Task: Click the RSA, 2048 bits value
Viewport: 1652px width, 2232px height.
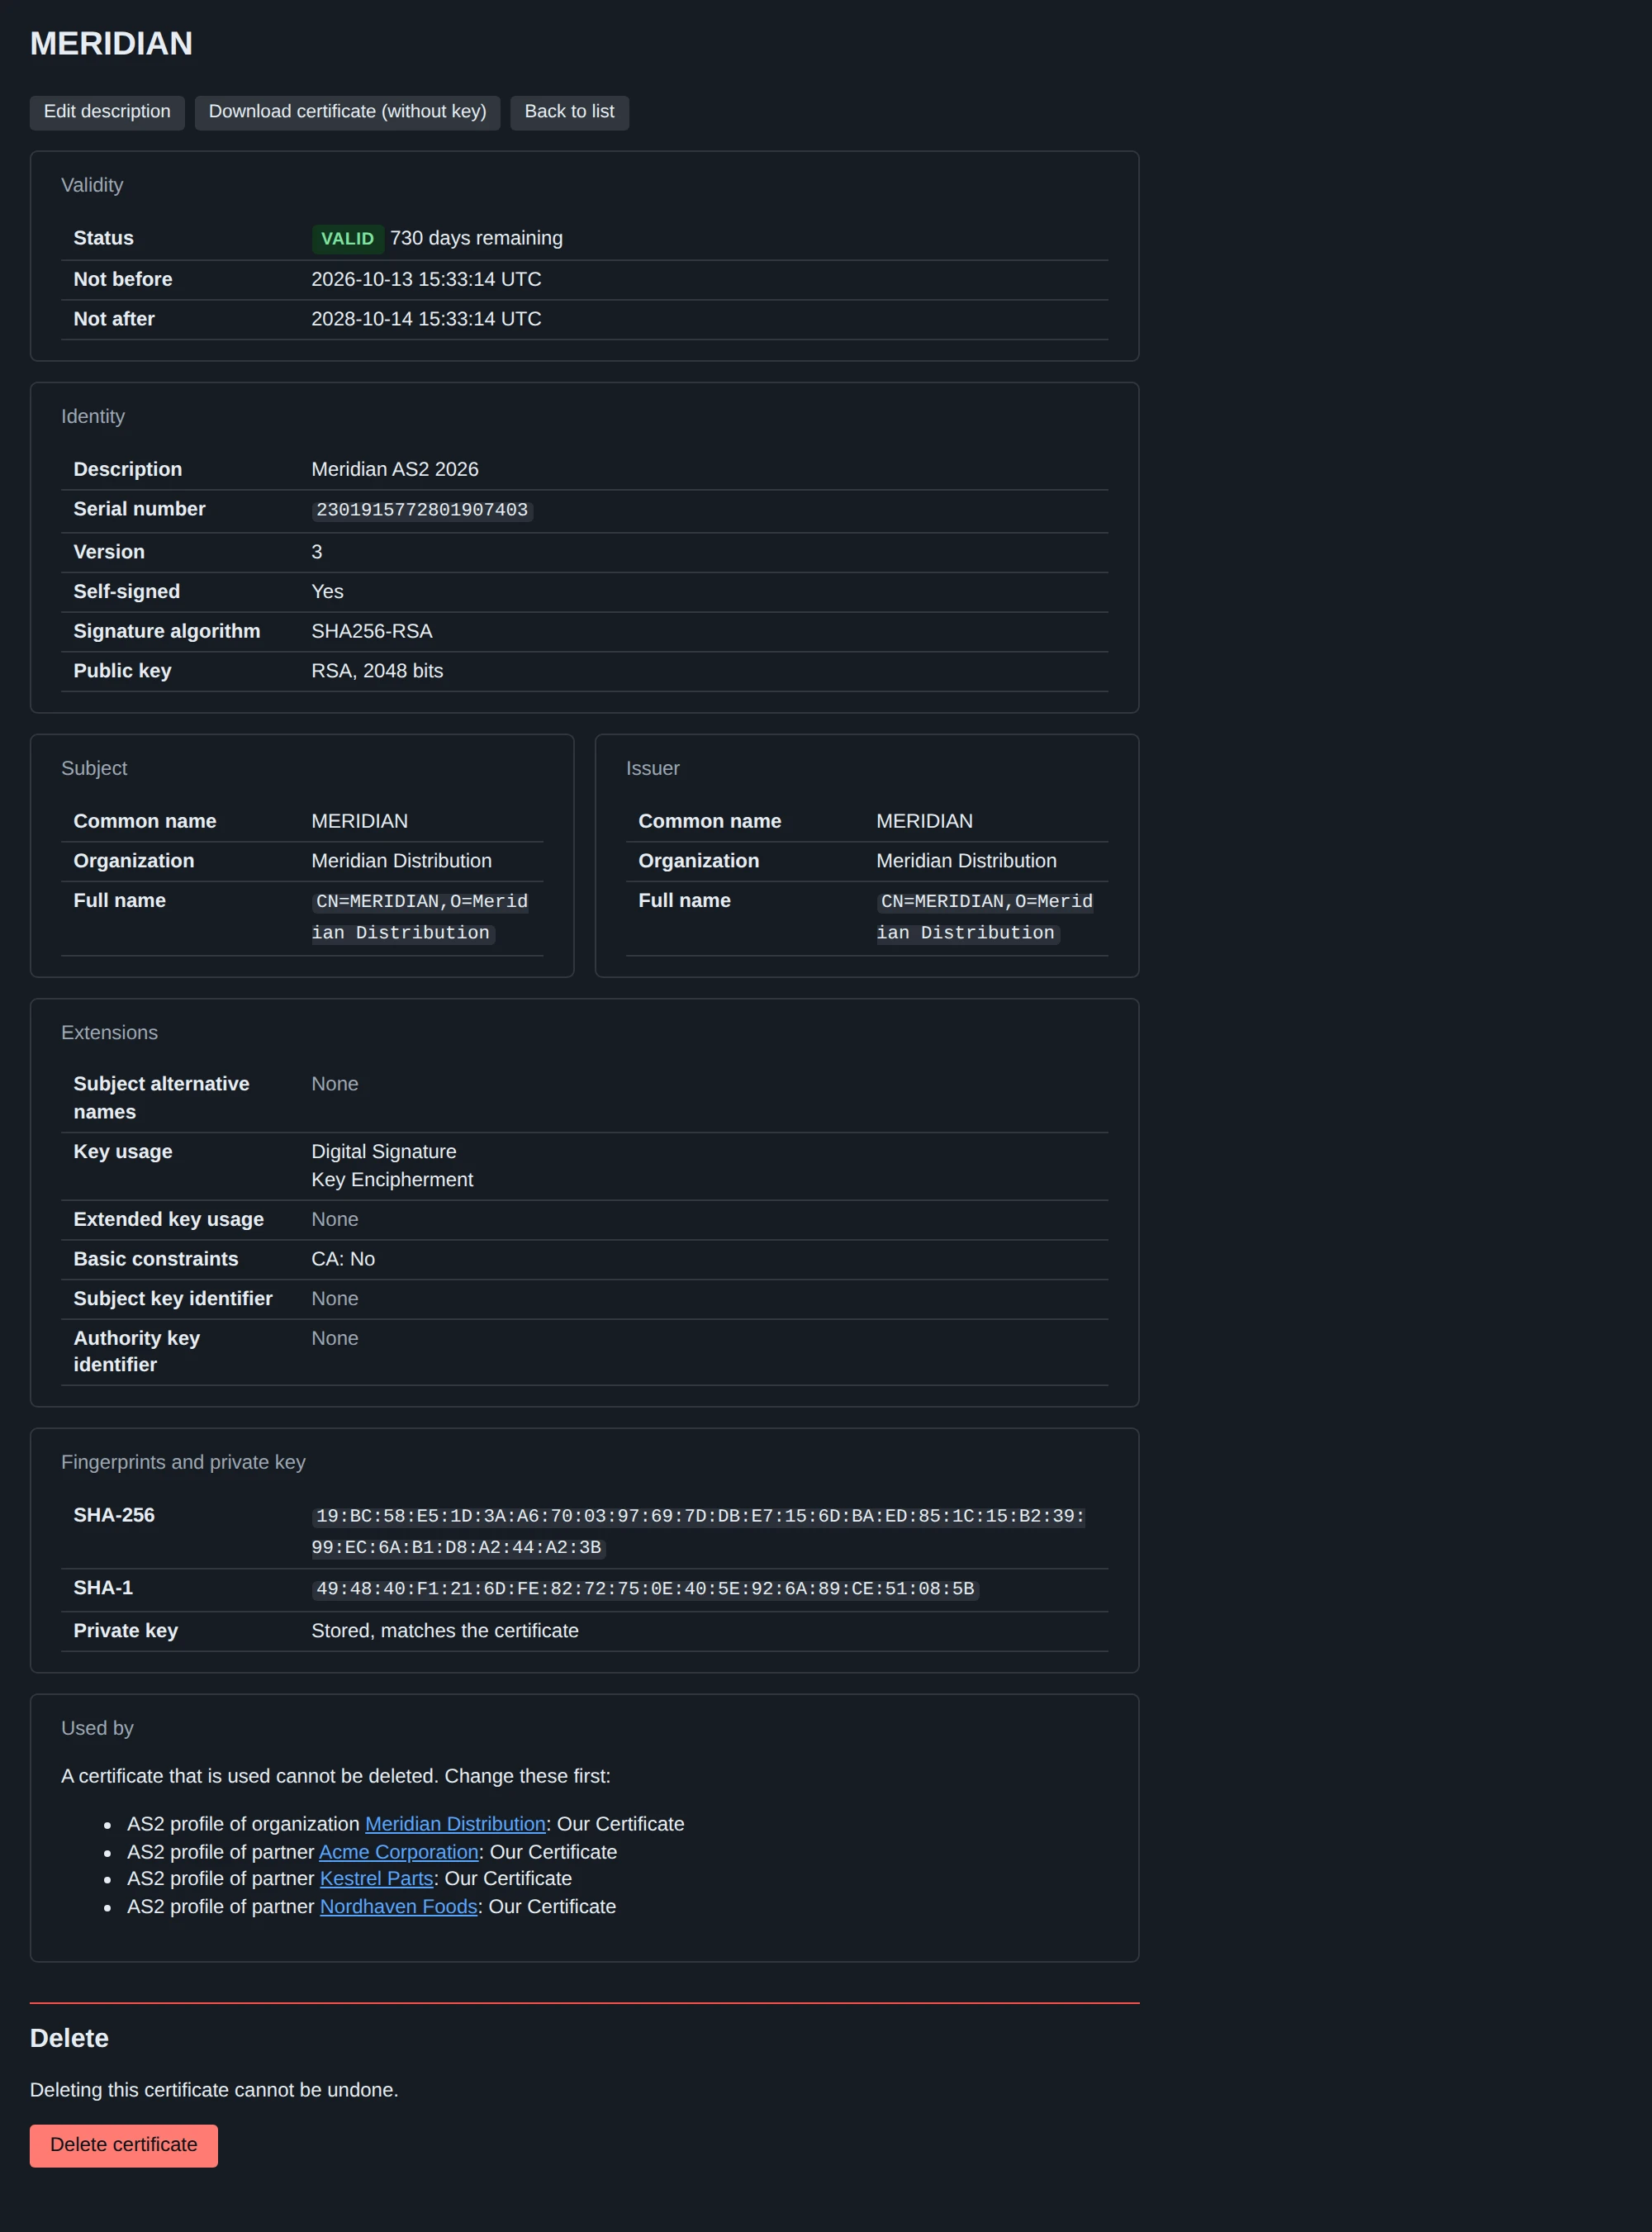Action: [377, 671]
